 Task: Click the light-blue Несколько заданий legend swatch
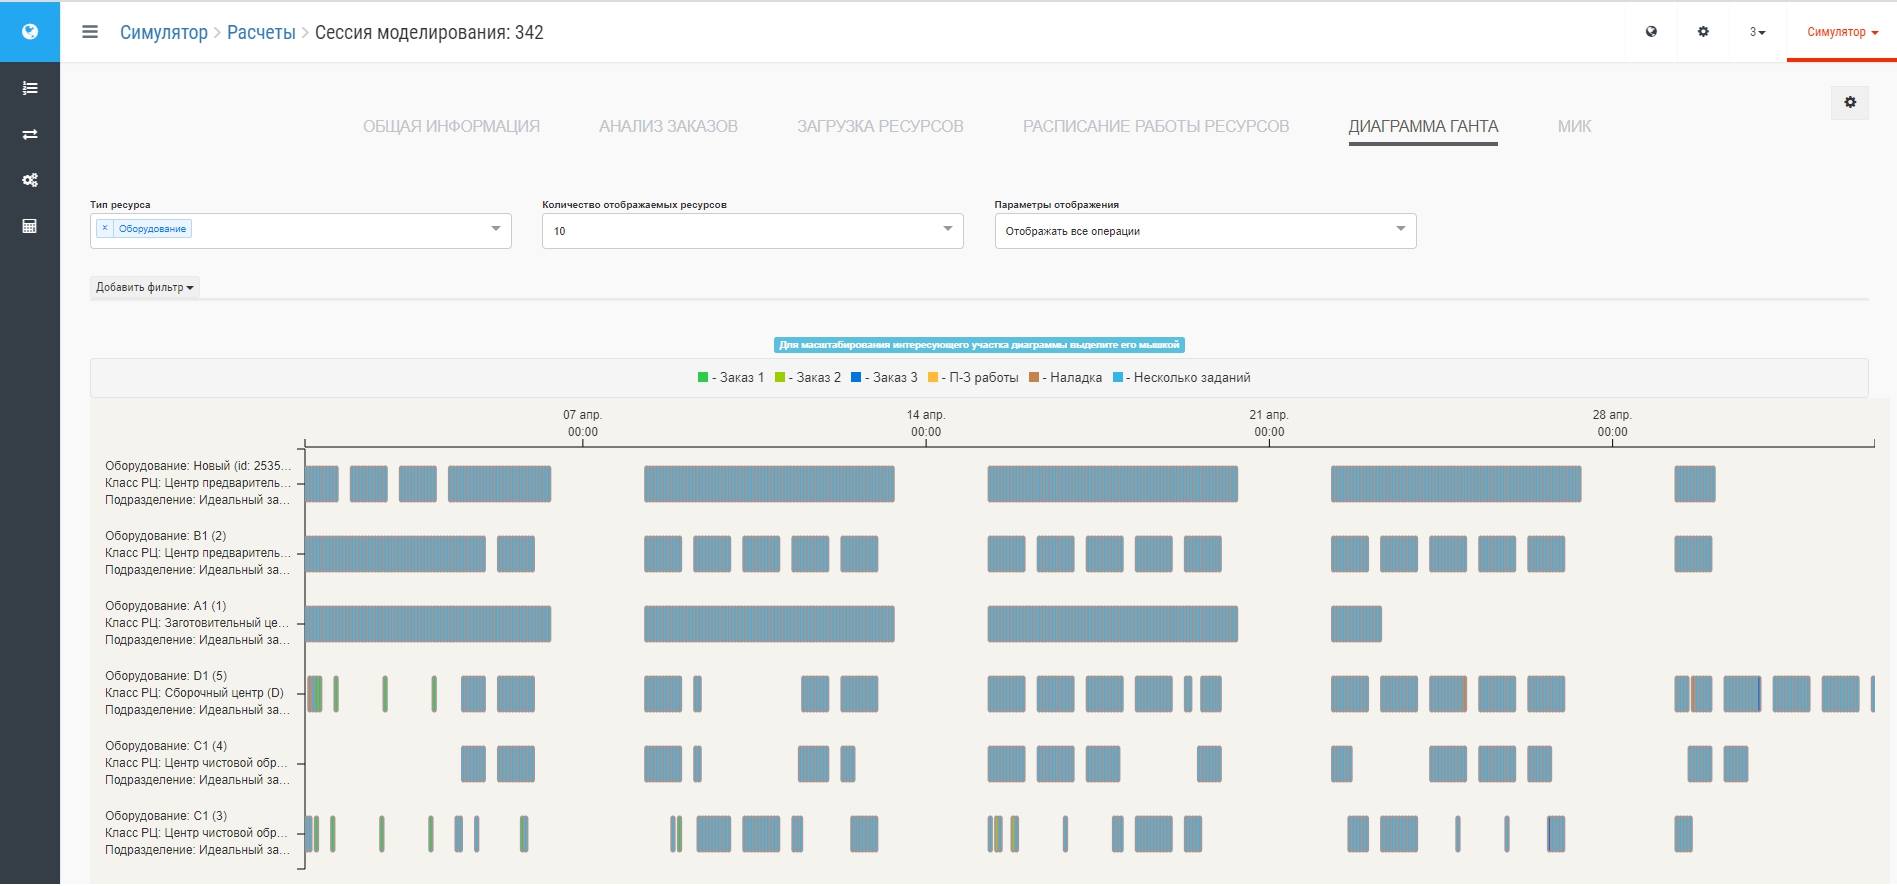point(1118,377)
